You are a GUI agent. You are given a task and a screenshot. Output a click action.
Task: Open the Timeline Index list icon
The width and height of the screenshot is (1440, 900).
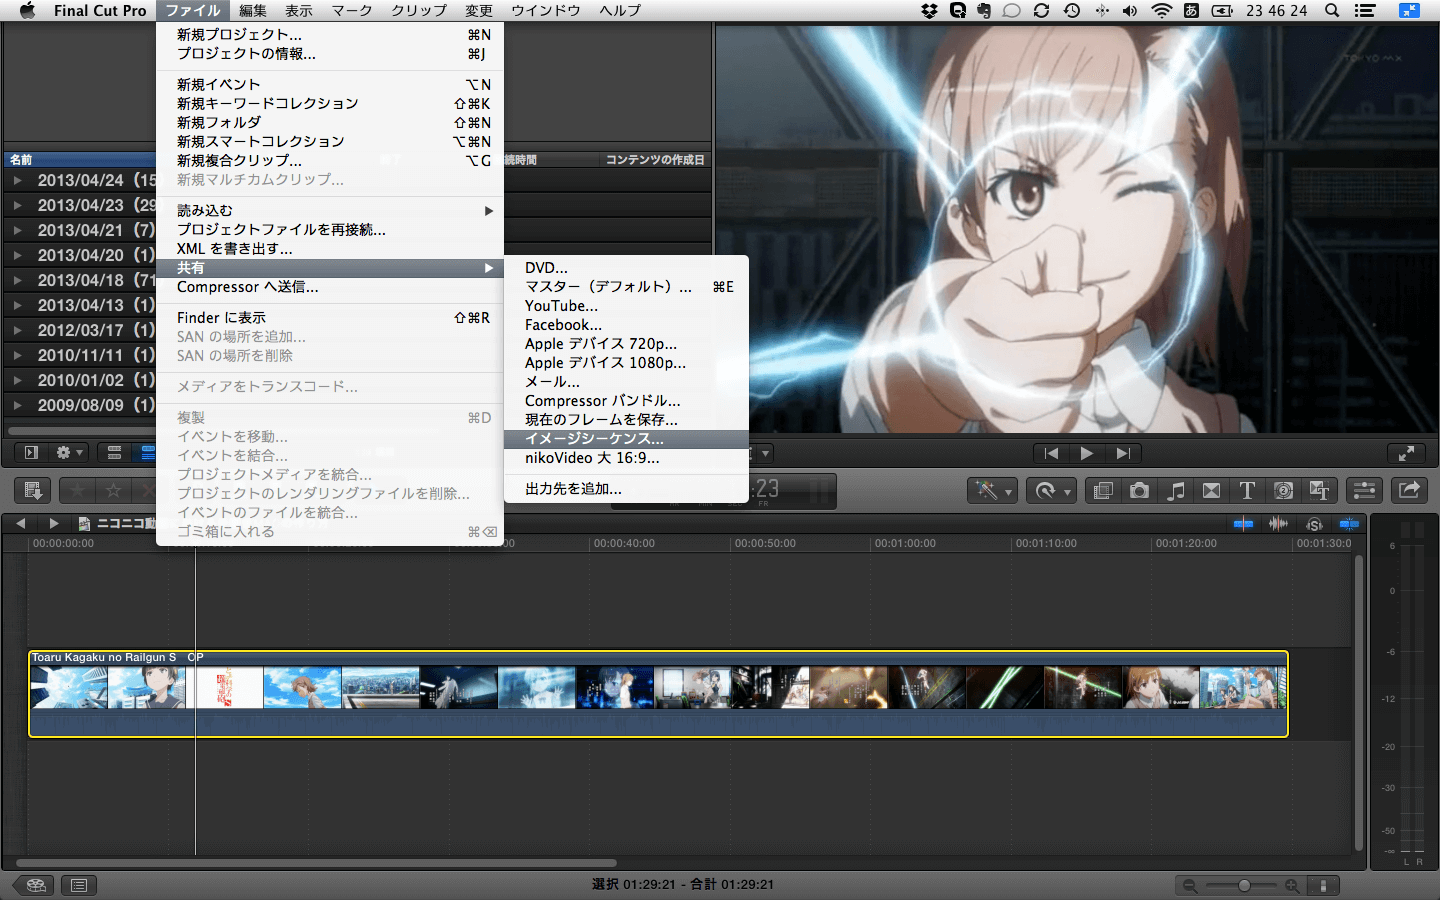[79, 885]
